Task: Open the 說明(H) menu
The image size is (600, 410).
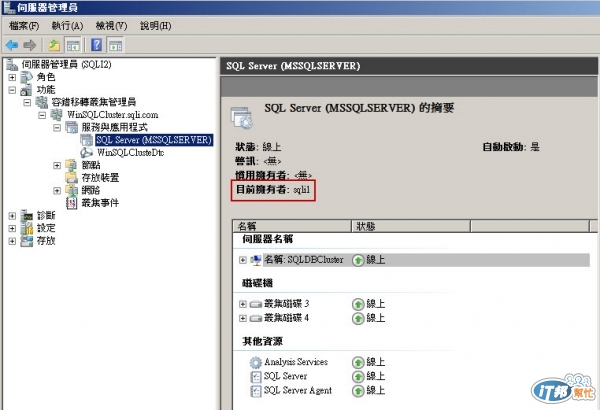Action: (x=156, y=26)
